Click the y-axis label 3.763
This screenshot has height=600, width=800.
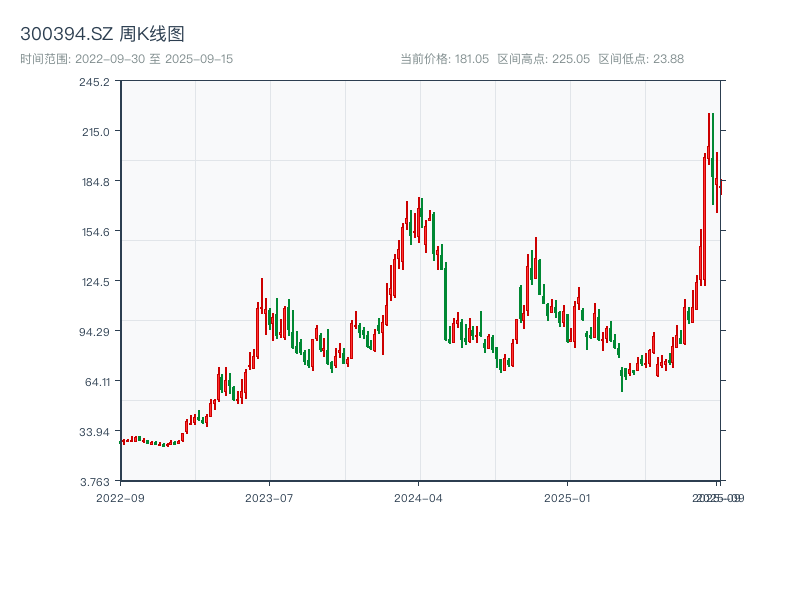pyautogui.click(x=95, y=482)
